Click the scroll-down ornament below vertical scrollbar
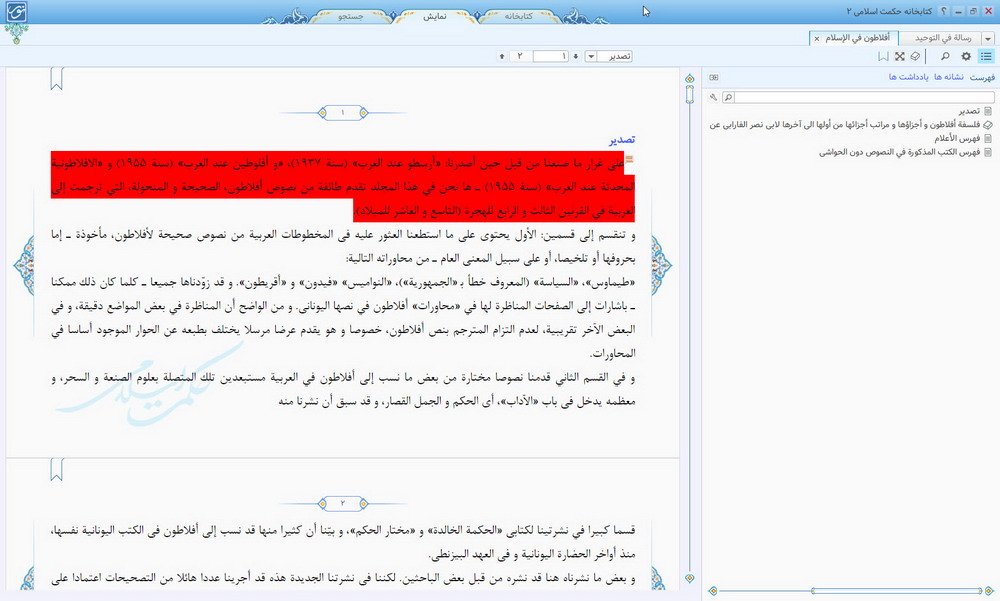This screenshot has height=601, width=1000. coord(689,578)
